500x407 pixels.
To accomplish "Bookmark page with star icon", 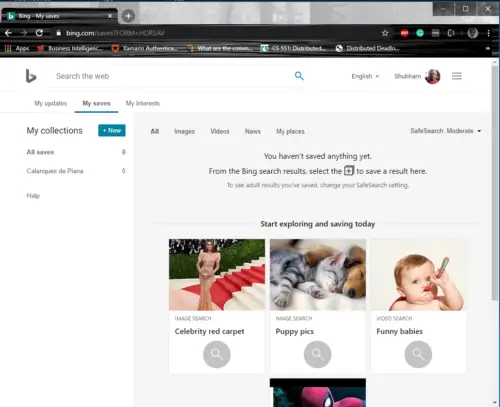I will click(385, 33).
